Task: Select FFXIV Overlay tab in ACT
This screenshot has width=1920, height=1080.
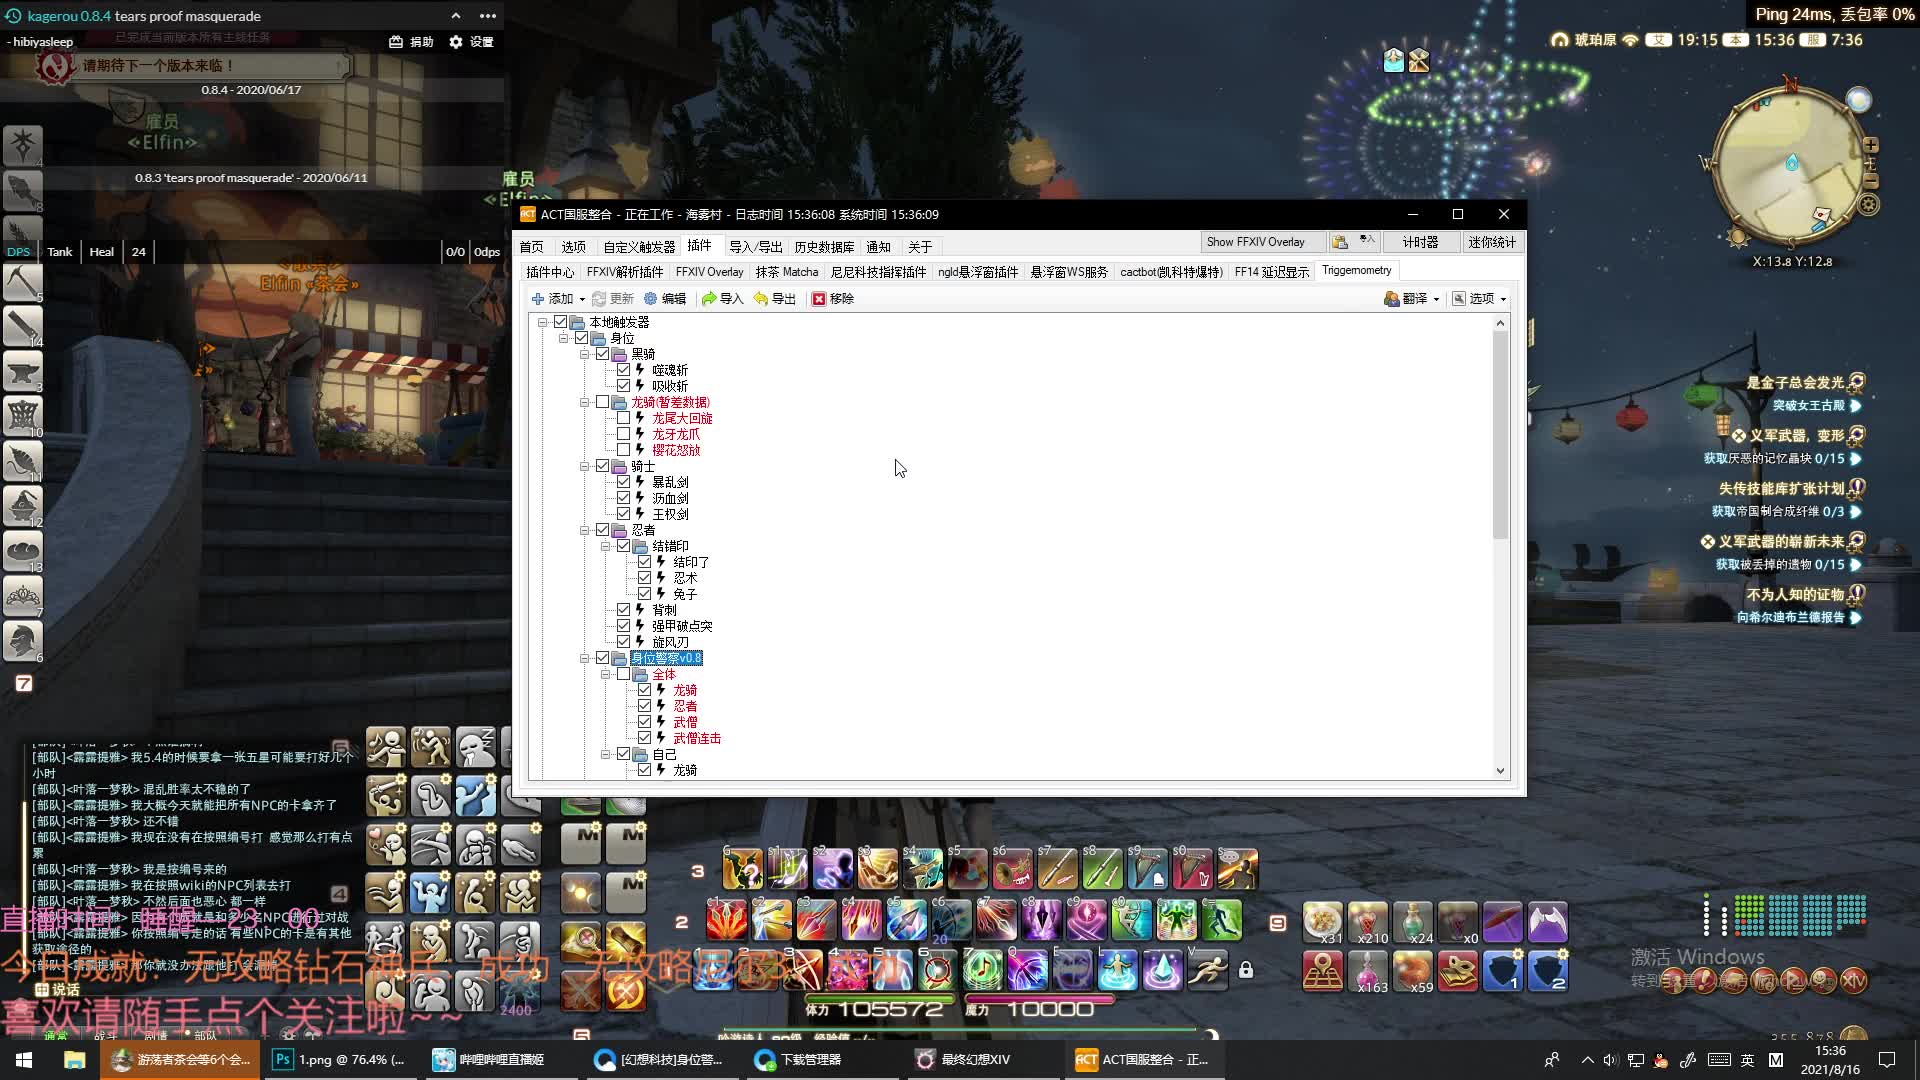Action: pyautogui.click(x=708, y=270)
